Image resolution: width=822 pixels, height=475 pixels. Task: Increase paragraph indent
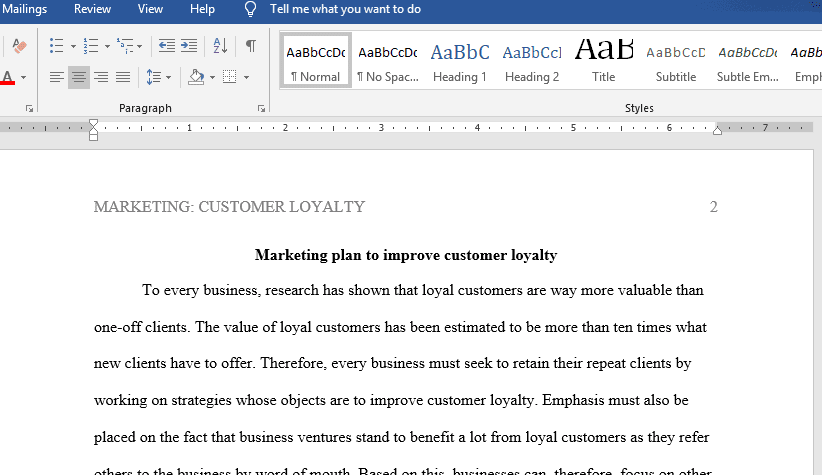[189, 46]
